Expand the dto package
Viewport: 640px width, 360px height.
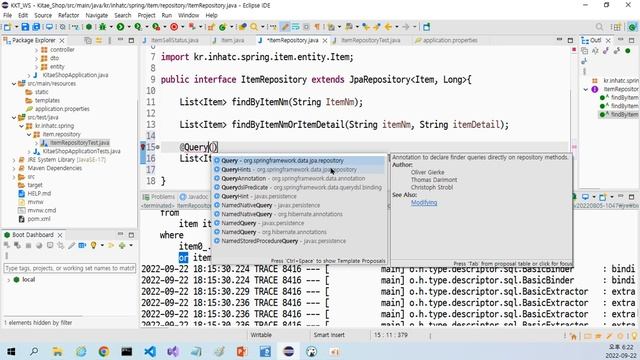[36, 58]
